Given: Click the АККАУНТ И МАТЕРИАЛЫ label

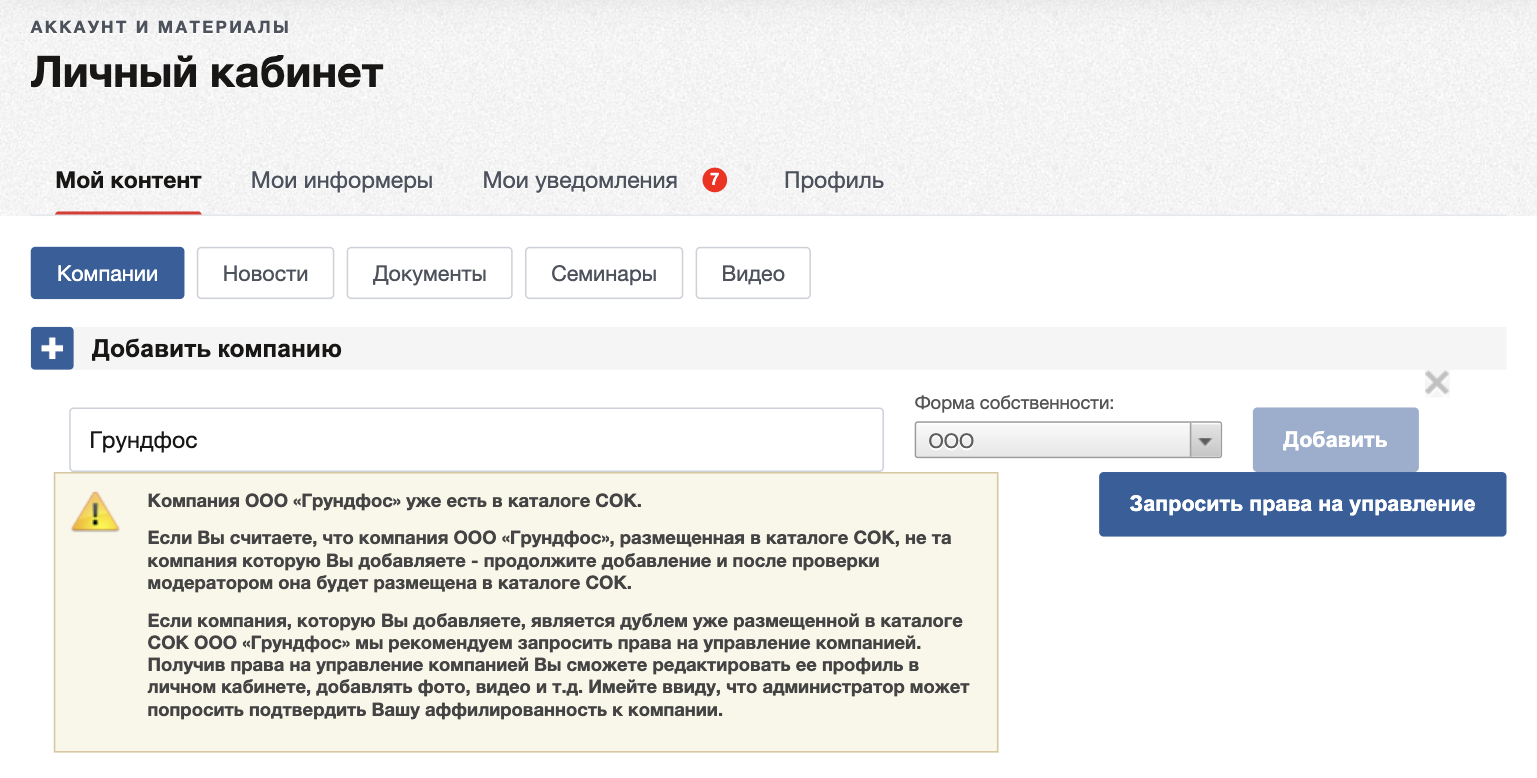Looking at the screenshot, I should point(161,27).
